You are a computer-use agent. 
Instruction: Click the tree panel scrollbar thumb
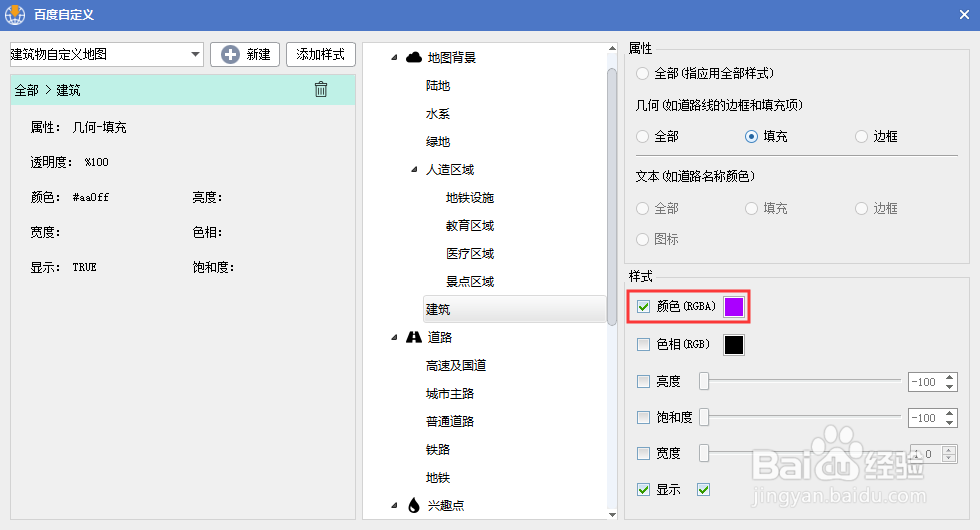click(x=612, y=196)
